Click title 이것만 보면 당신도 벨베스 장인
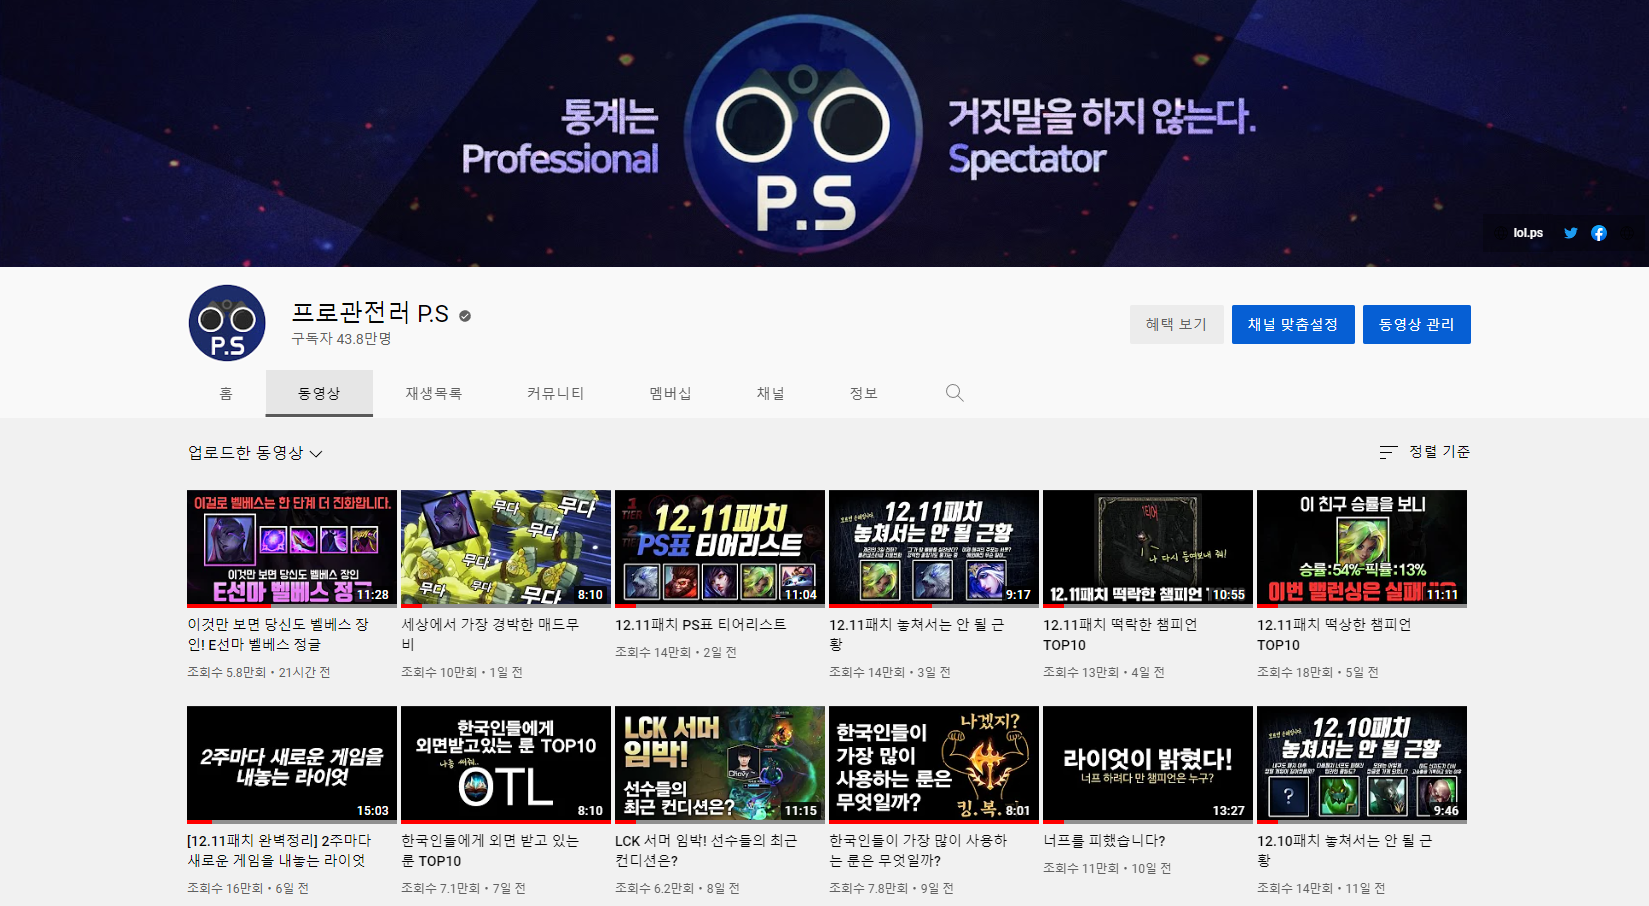 (x=278, y=634)
